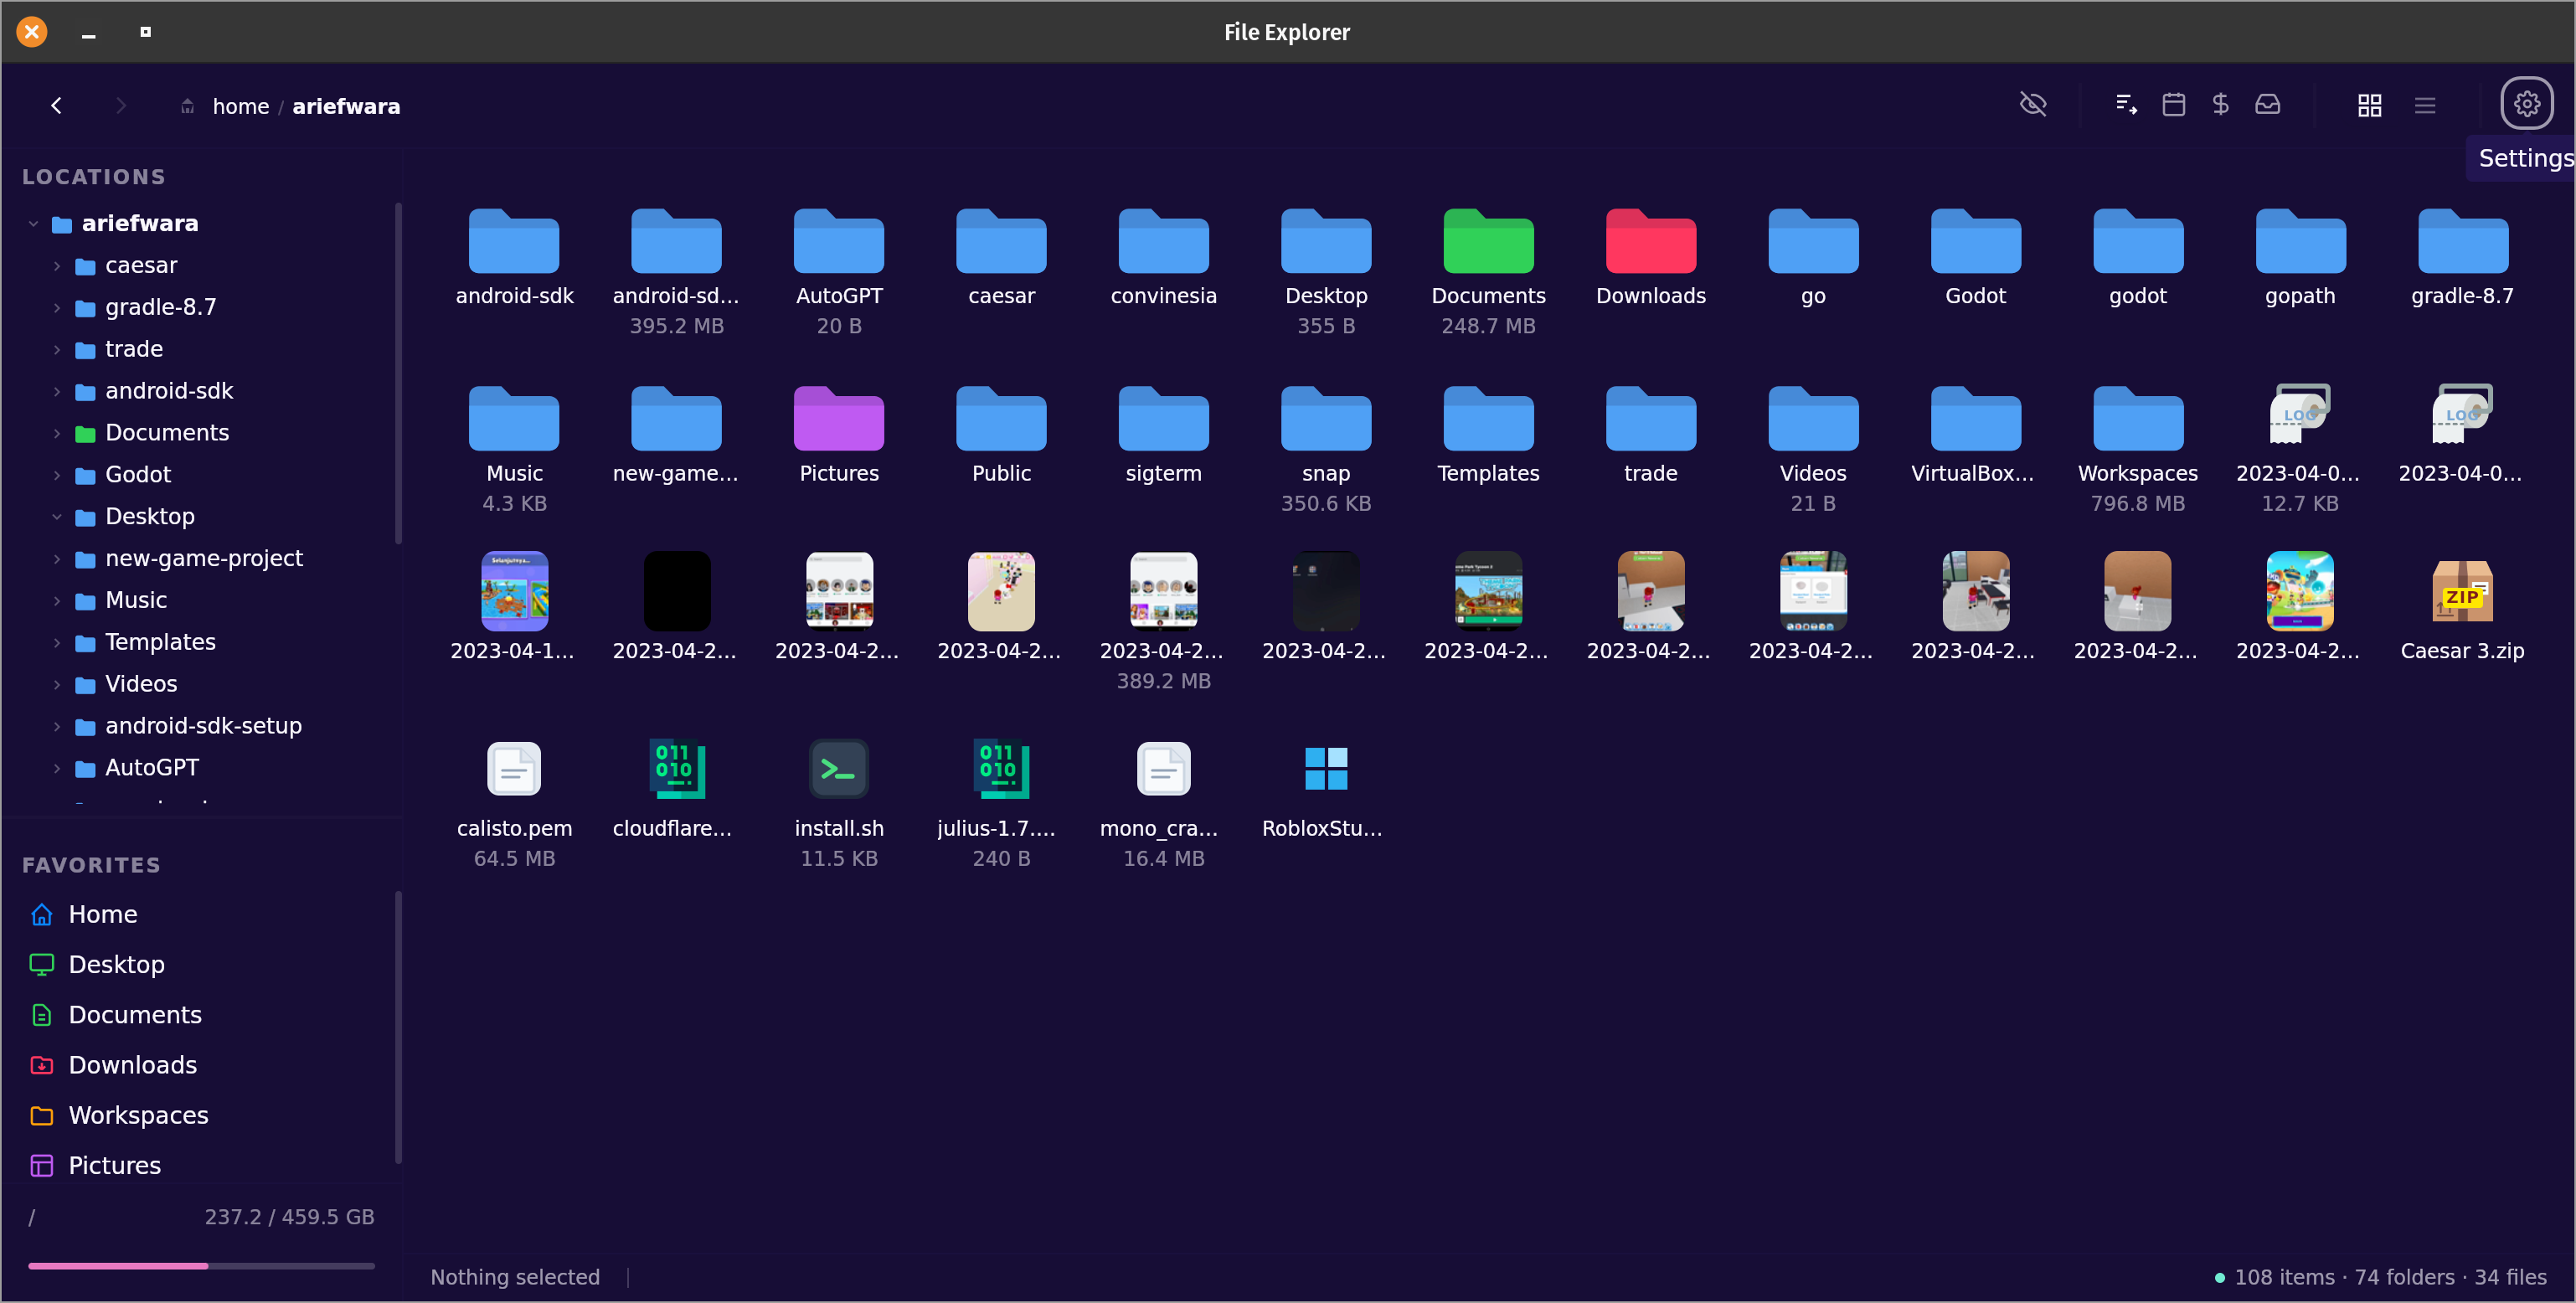Expand the Documents folder in sidebar
This screenshot has height=1303, width=2576.
point(57,432)
